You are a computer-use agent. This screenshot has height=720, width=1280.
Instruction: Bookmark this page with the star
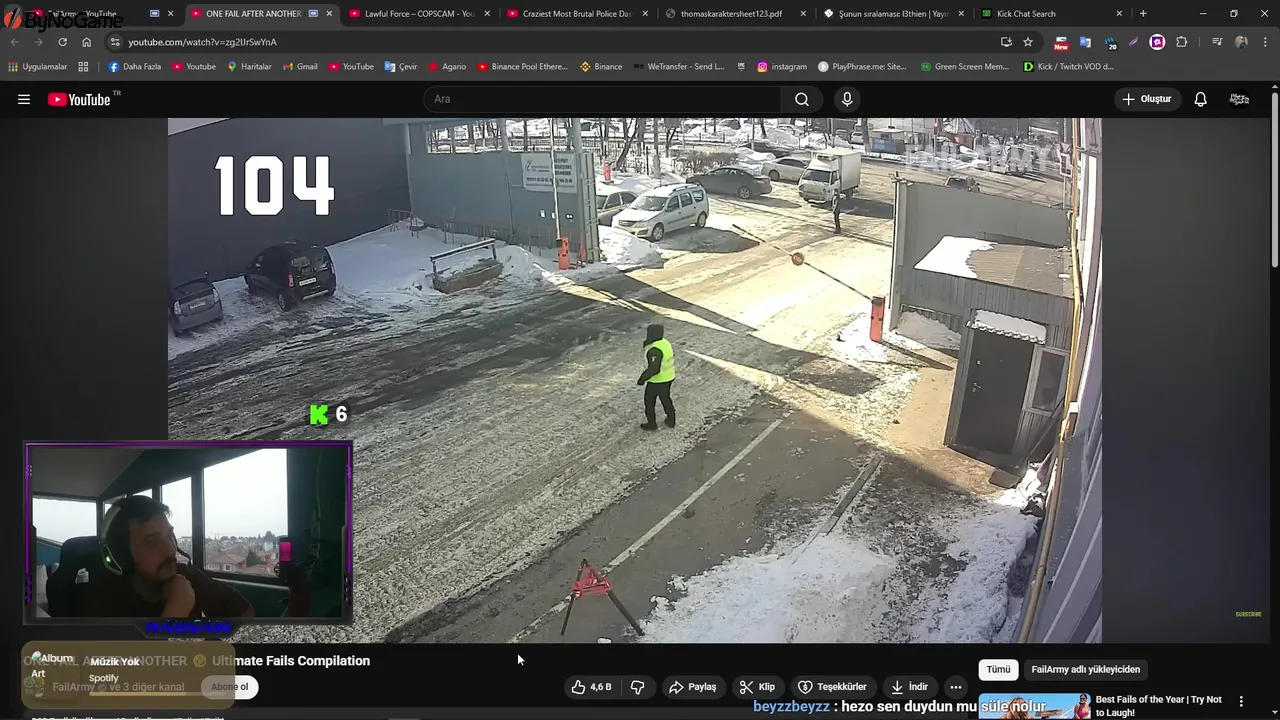click(x=1028, y=42)
